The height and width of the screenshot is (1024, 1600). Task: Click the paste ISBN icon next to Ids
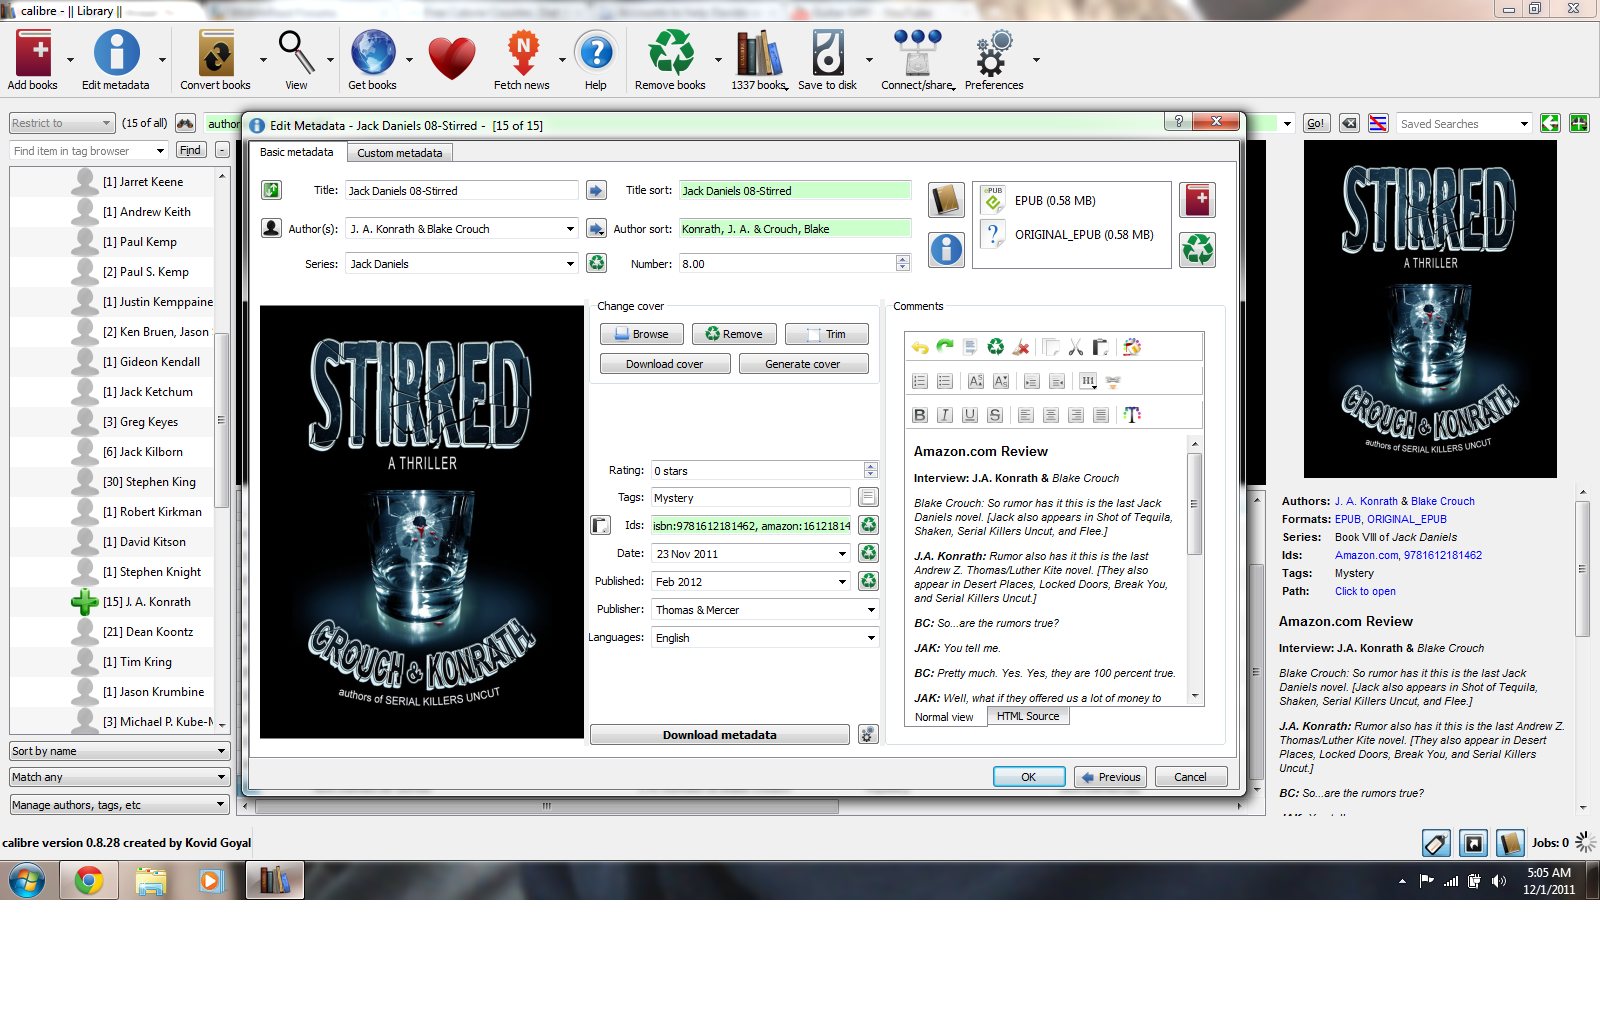pos(600,525)
